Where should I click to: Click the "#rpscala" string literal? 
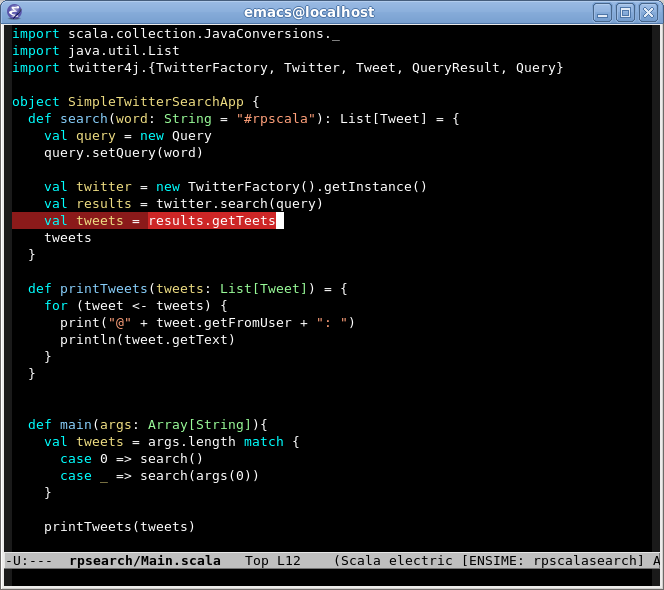pos(276,119)
